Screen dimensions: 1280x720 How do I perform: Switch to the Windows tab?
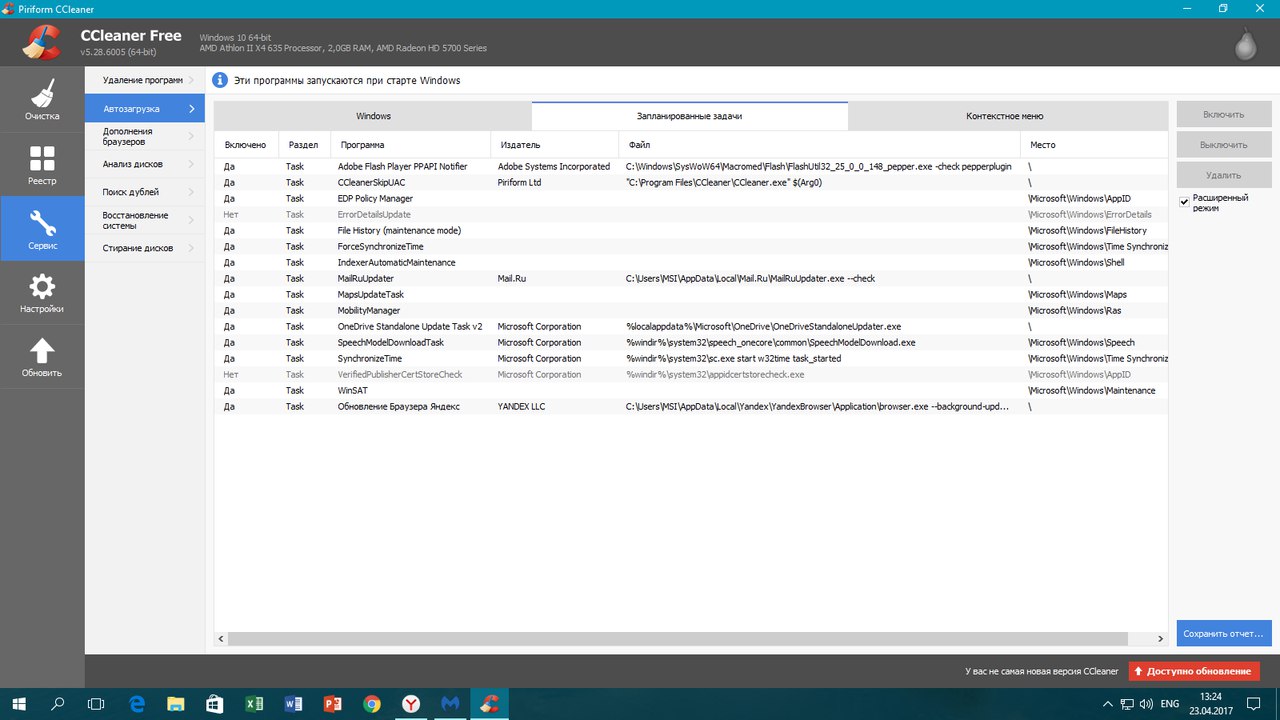(373, 116)
